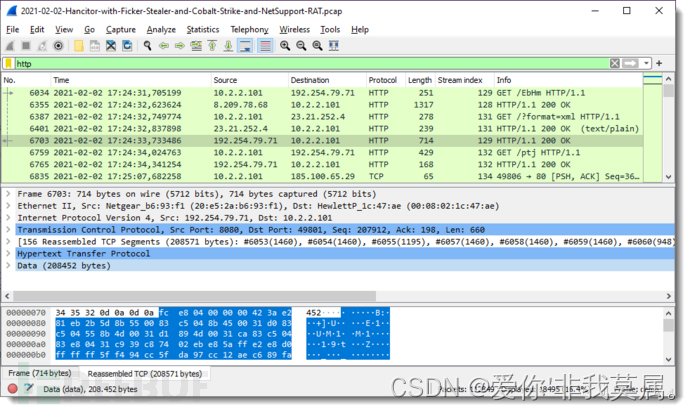Jump to the first packet icon
The width and height of the screenshot is (690, 411).
212,46
